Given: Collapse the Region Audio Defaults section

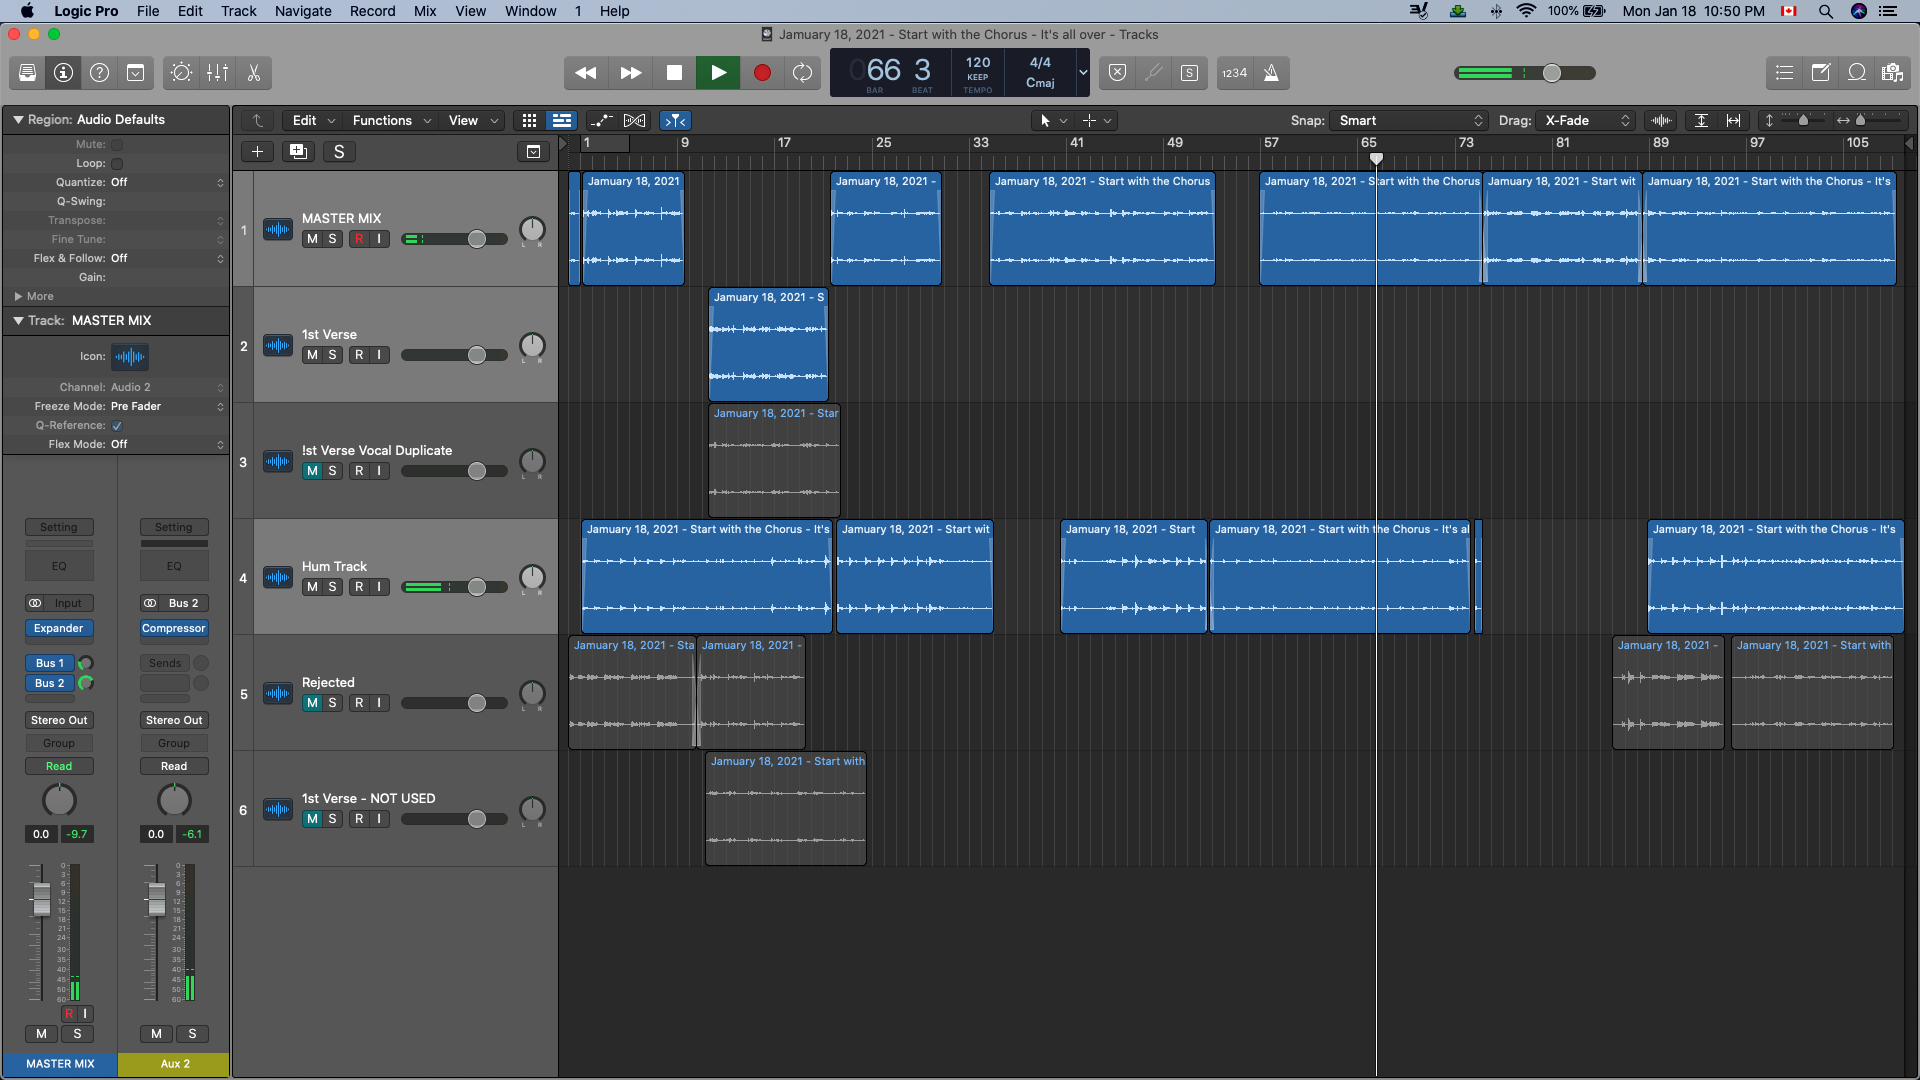Looking at the screenshot, I should point(18,120).
